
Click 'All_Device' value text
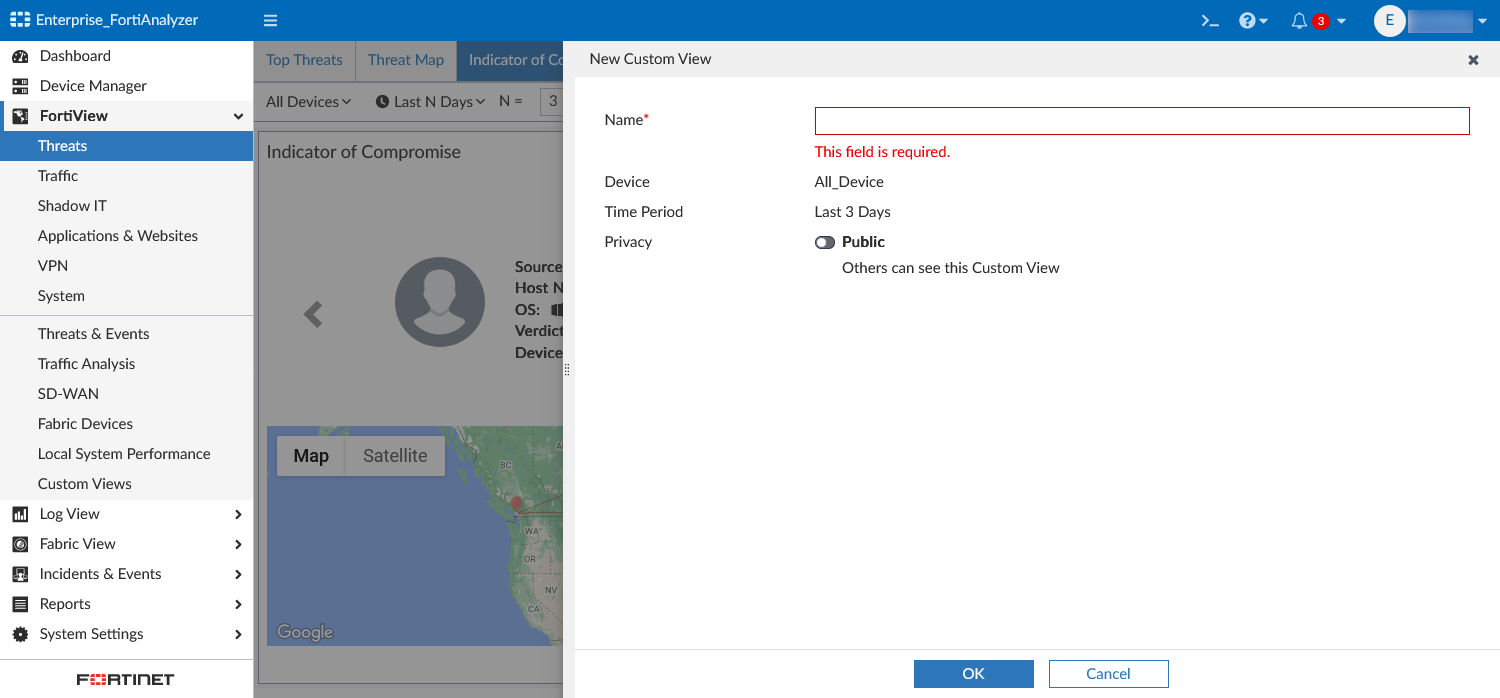849,182
